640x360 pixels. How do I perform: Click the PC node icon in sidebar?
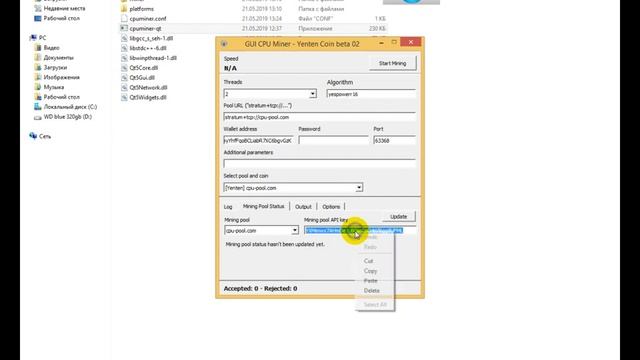(33, 38)
